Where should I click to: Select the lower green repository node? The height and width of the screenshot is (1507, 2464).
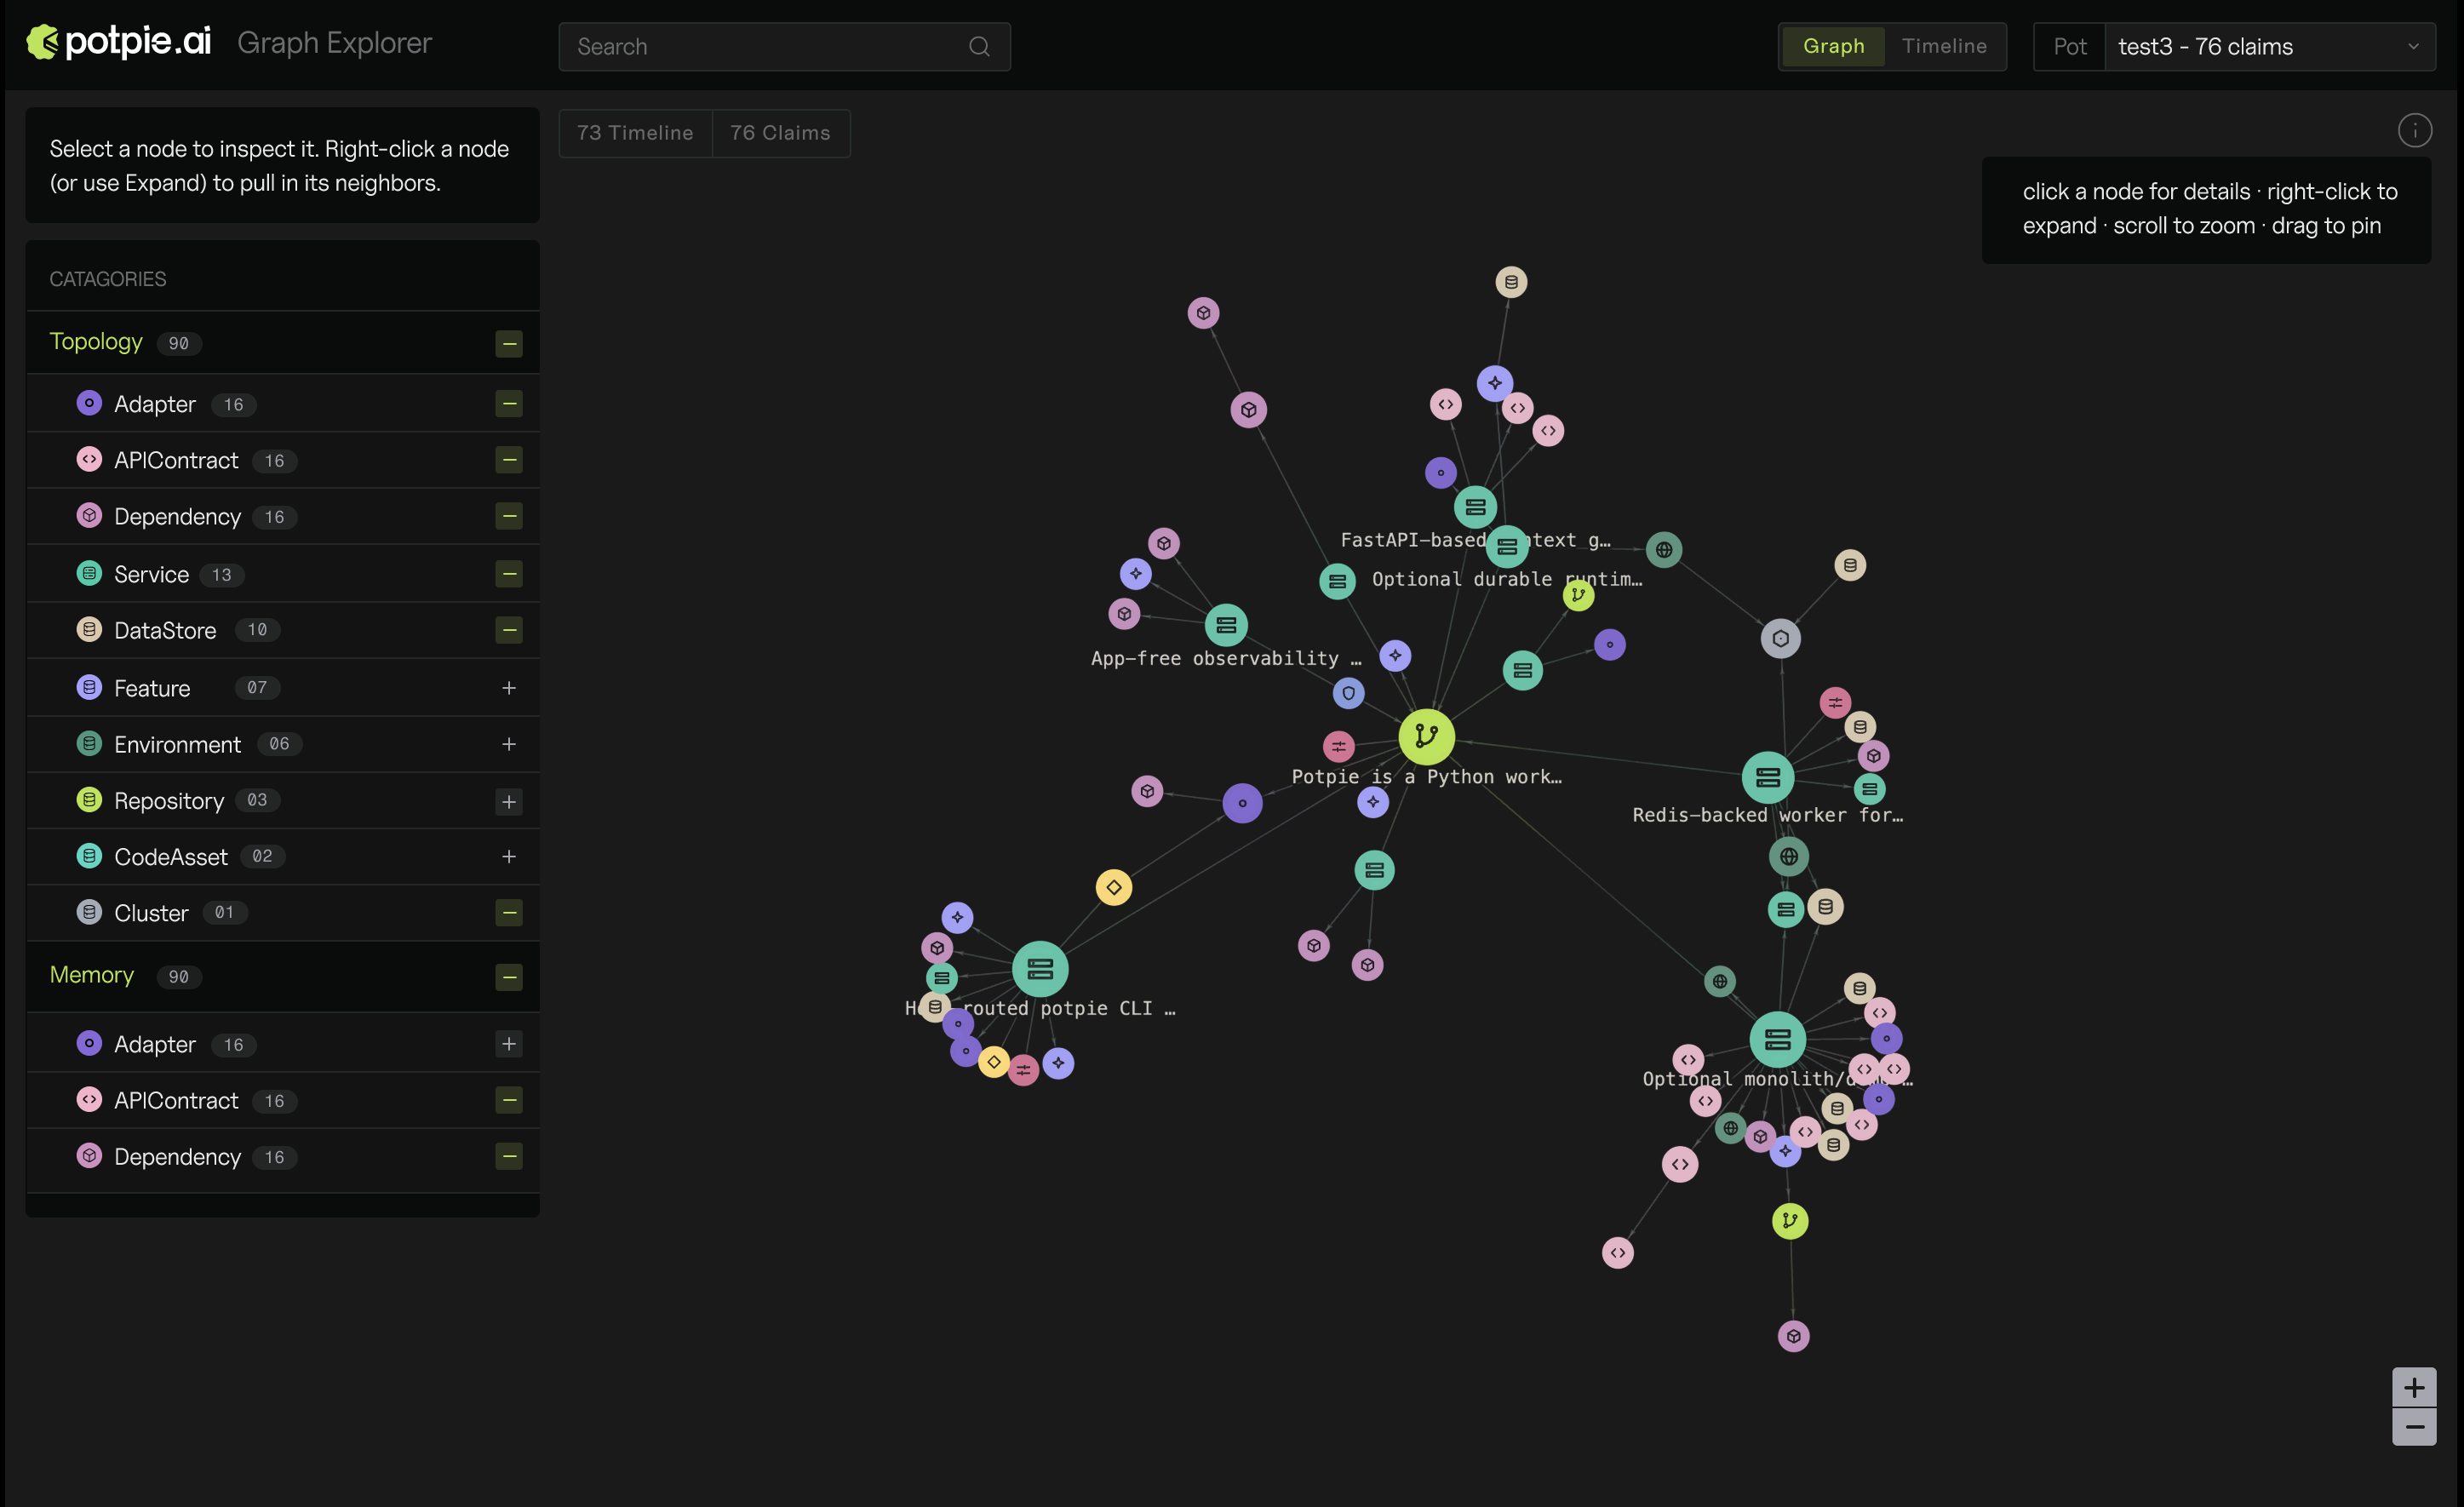[1789, 1221]
